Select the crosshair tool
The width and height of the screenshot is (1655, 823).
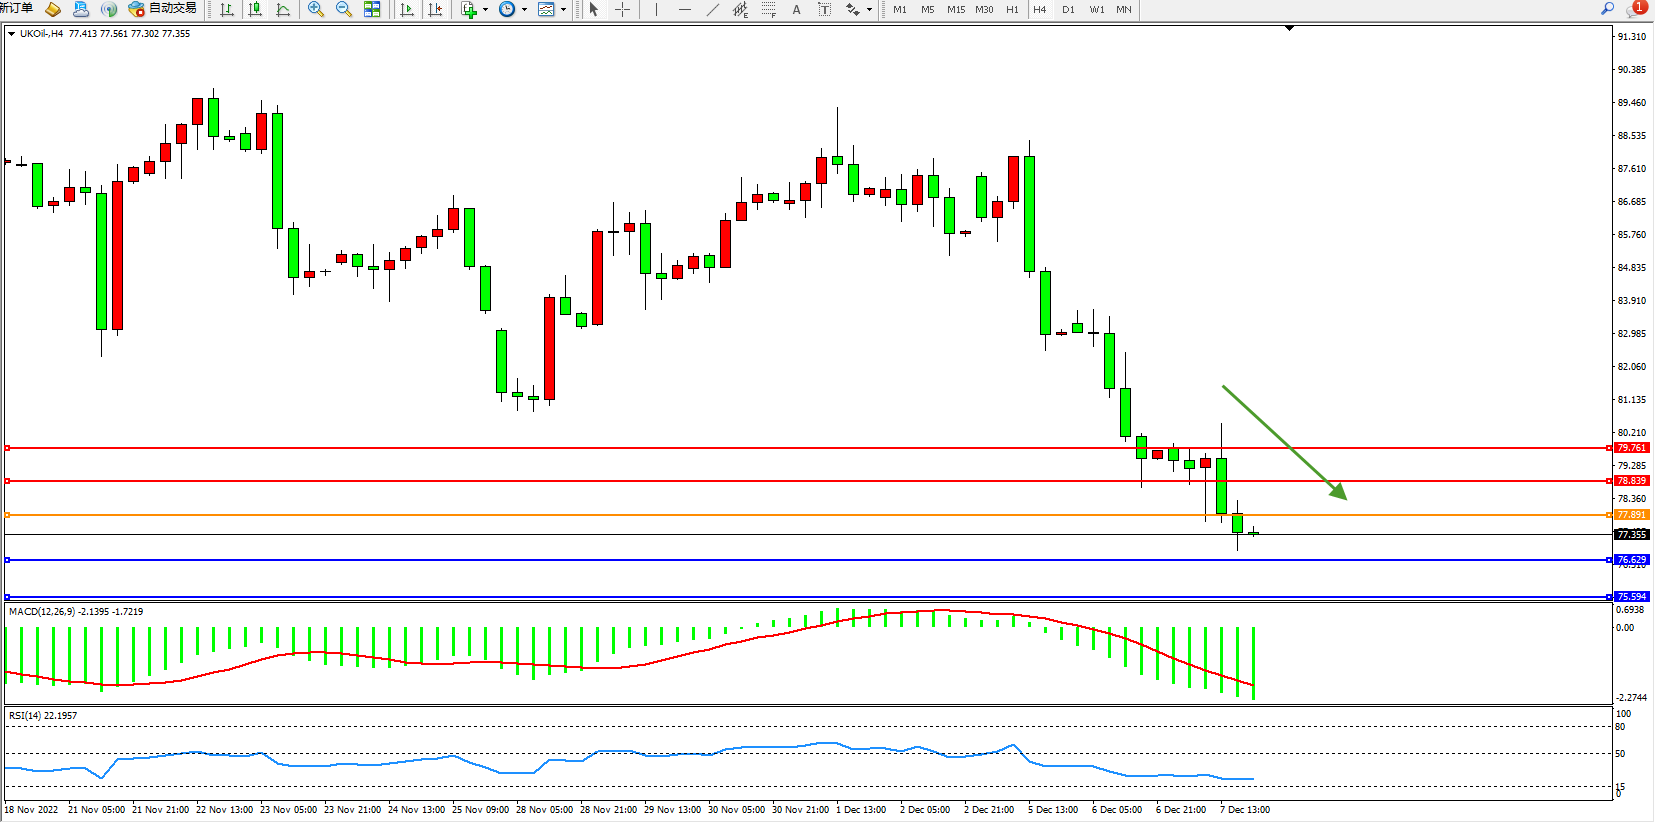click(x=622, y=9)
